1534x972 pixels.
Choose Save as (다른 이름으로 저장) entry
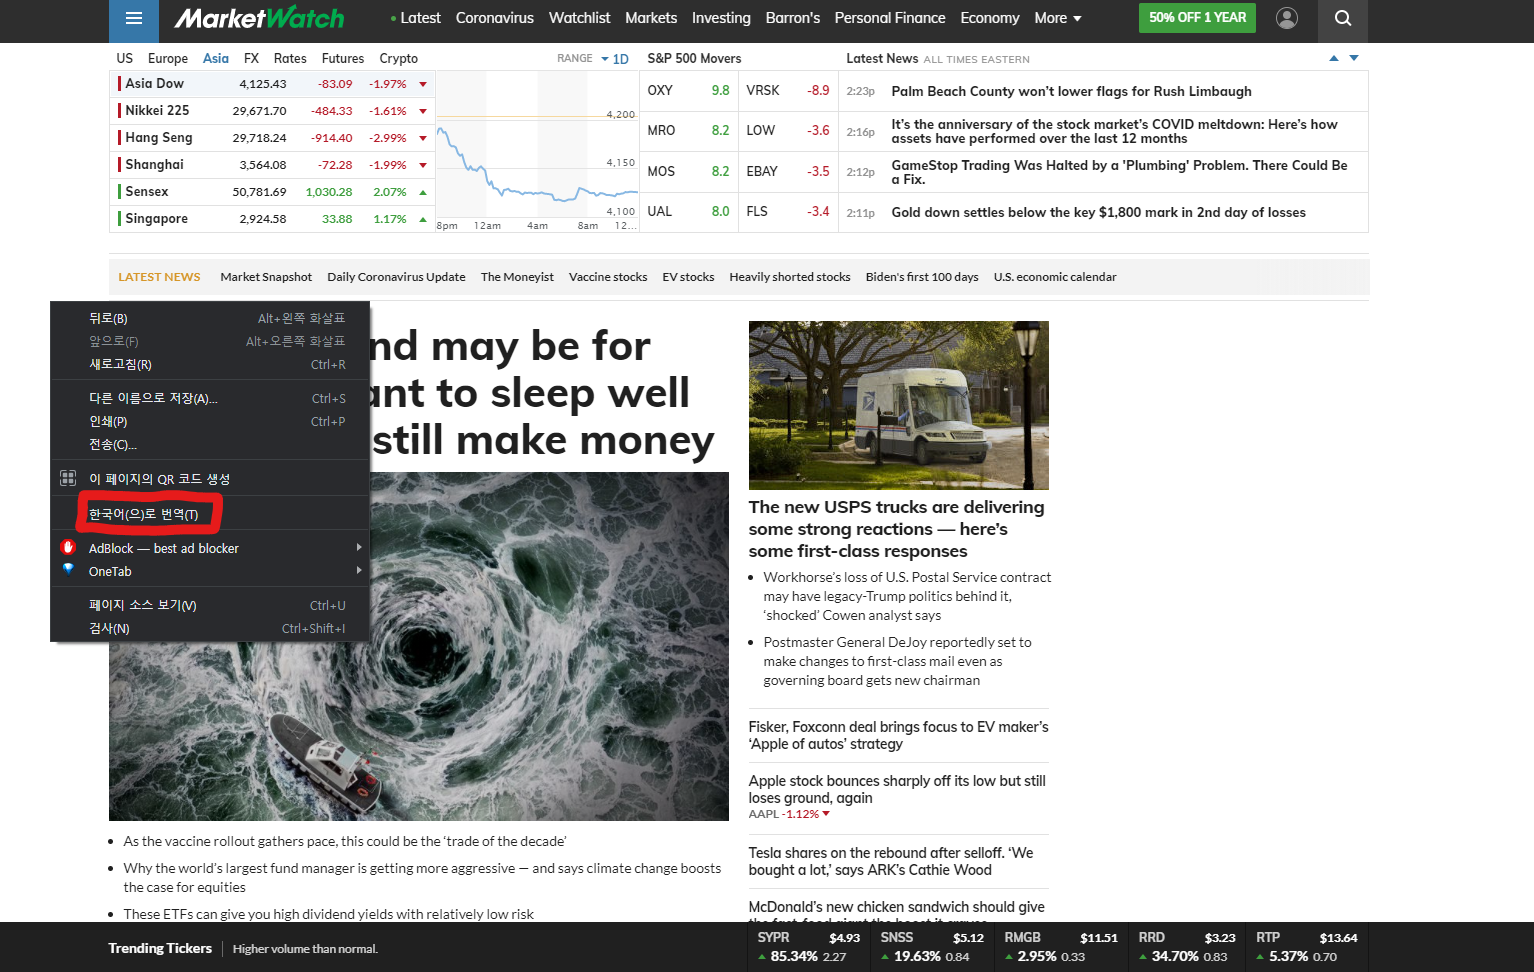pyautogui.click(x=210, y=398)
